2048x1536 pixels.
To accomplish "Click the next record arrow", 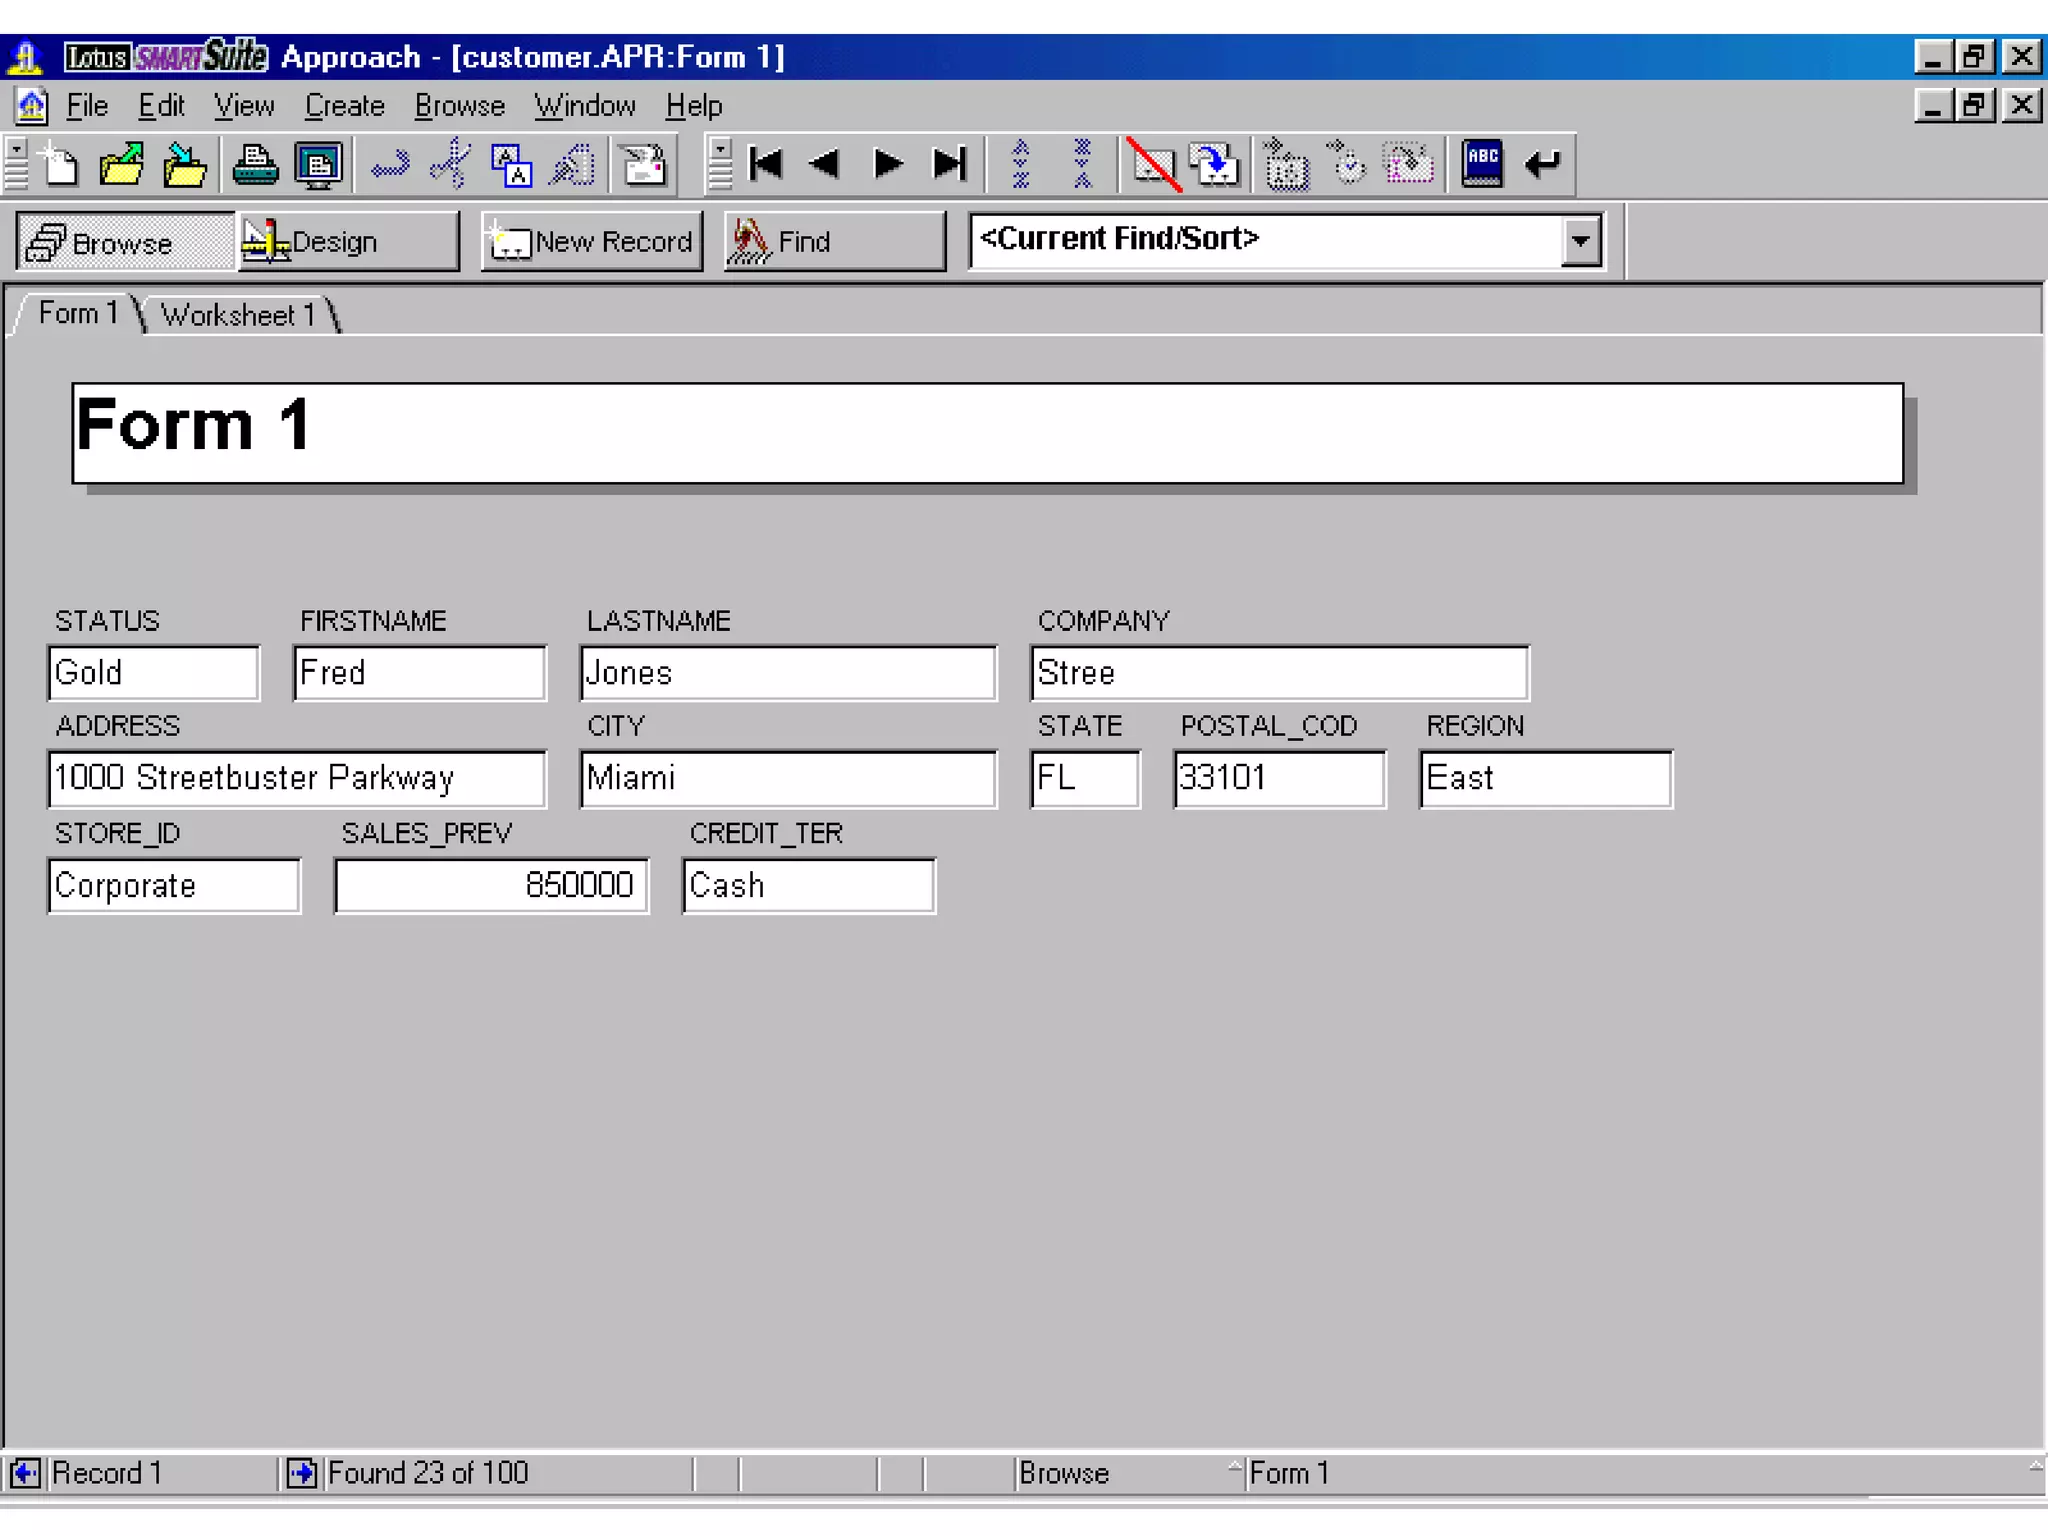I will (887, 165).
